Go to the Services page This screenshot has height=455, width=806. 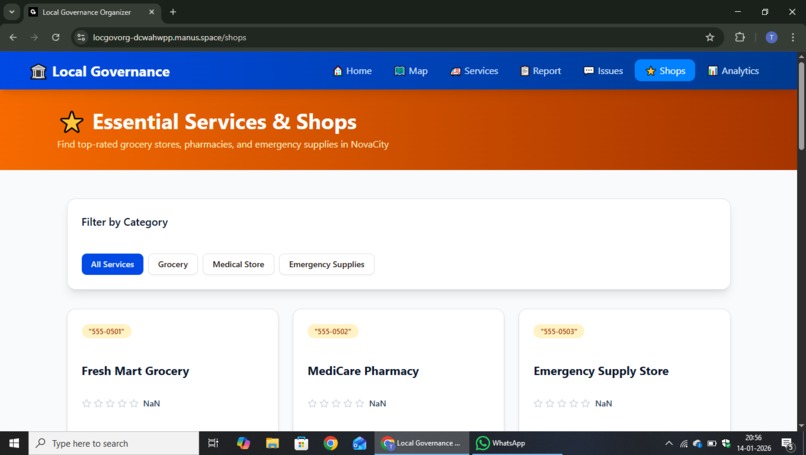tap(474, 71)
